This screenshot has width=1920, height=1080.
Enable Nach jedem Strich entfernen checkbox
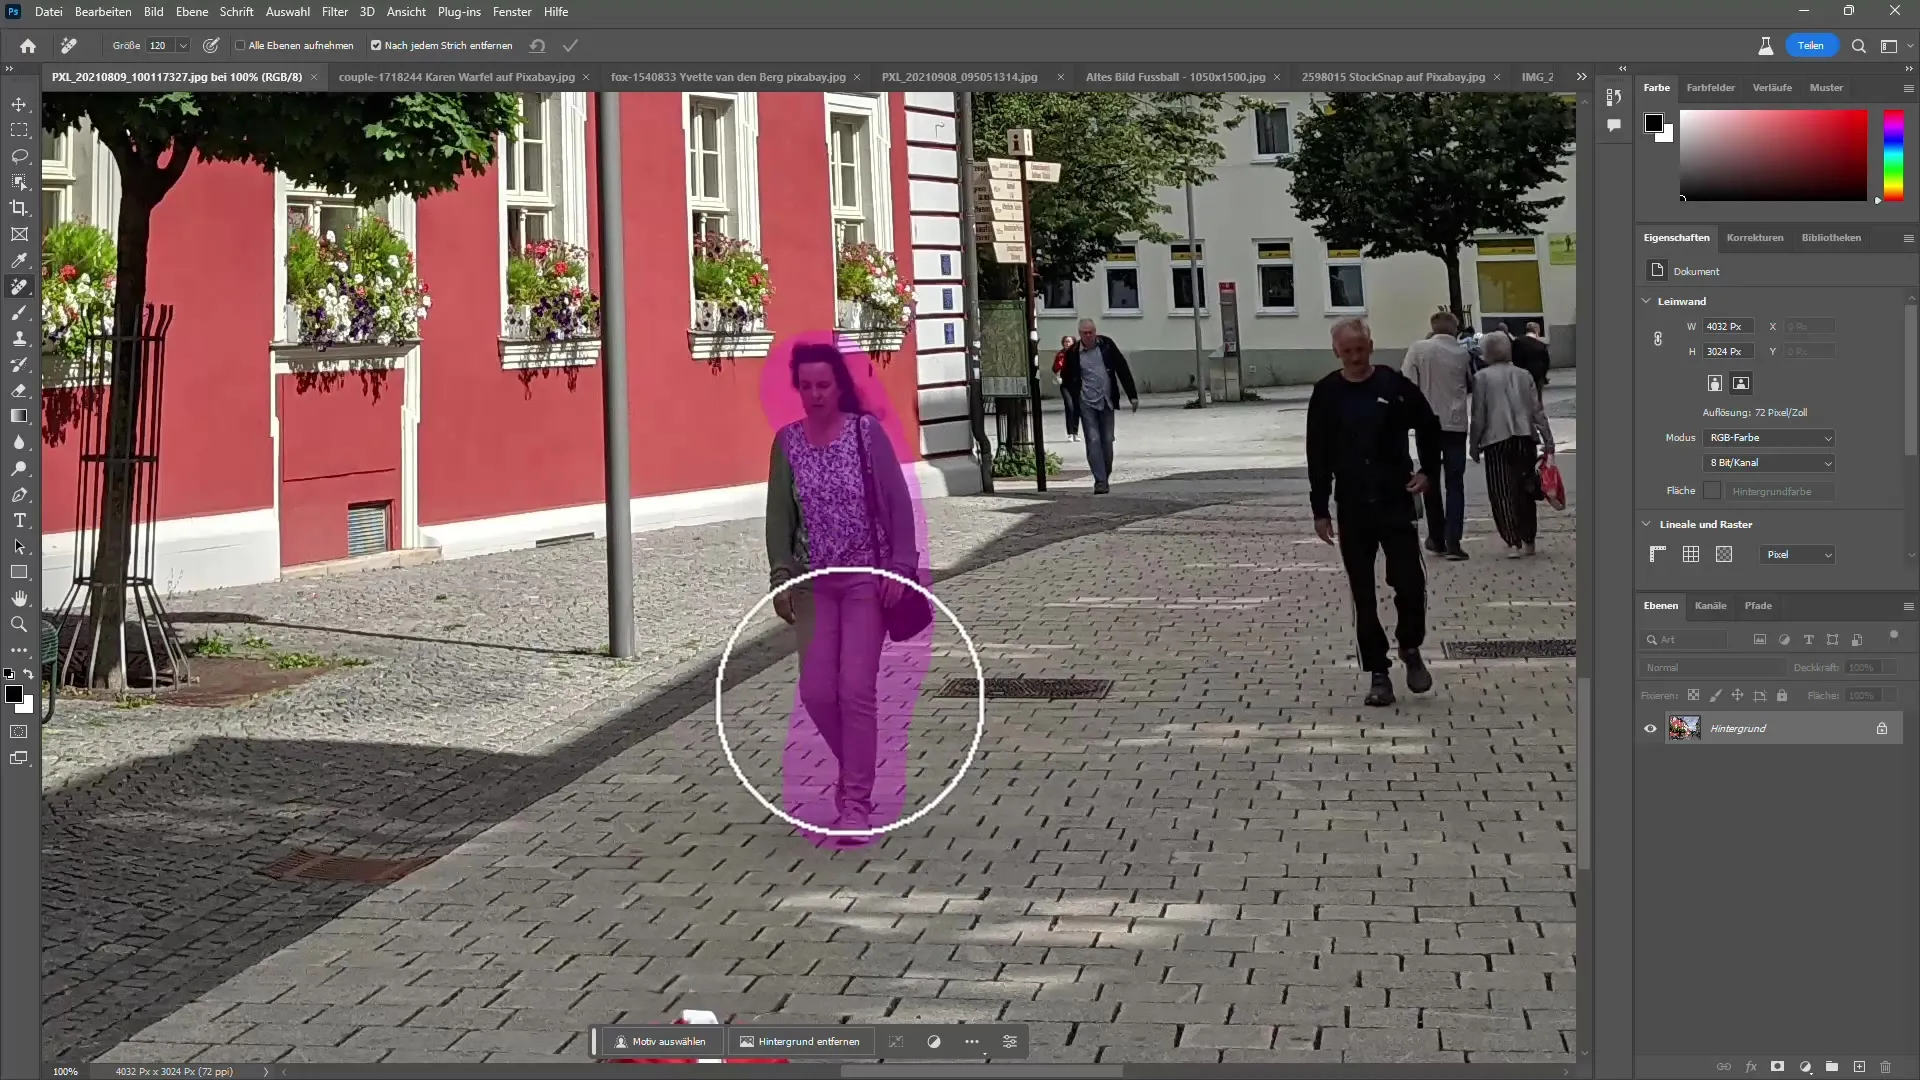tap(378, 45)
